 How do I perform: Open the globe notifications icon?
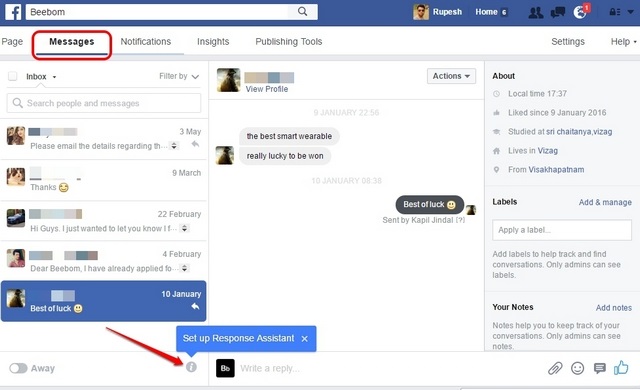(580, 12)
